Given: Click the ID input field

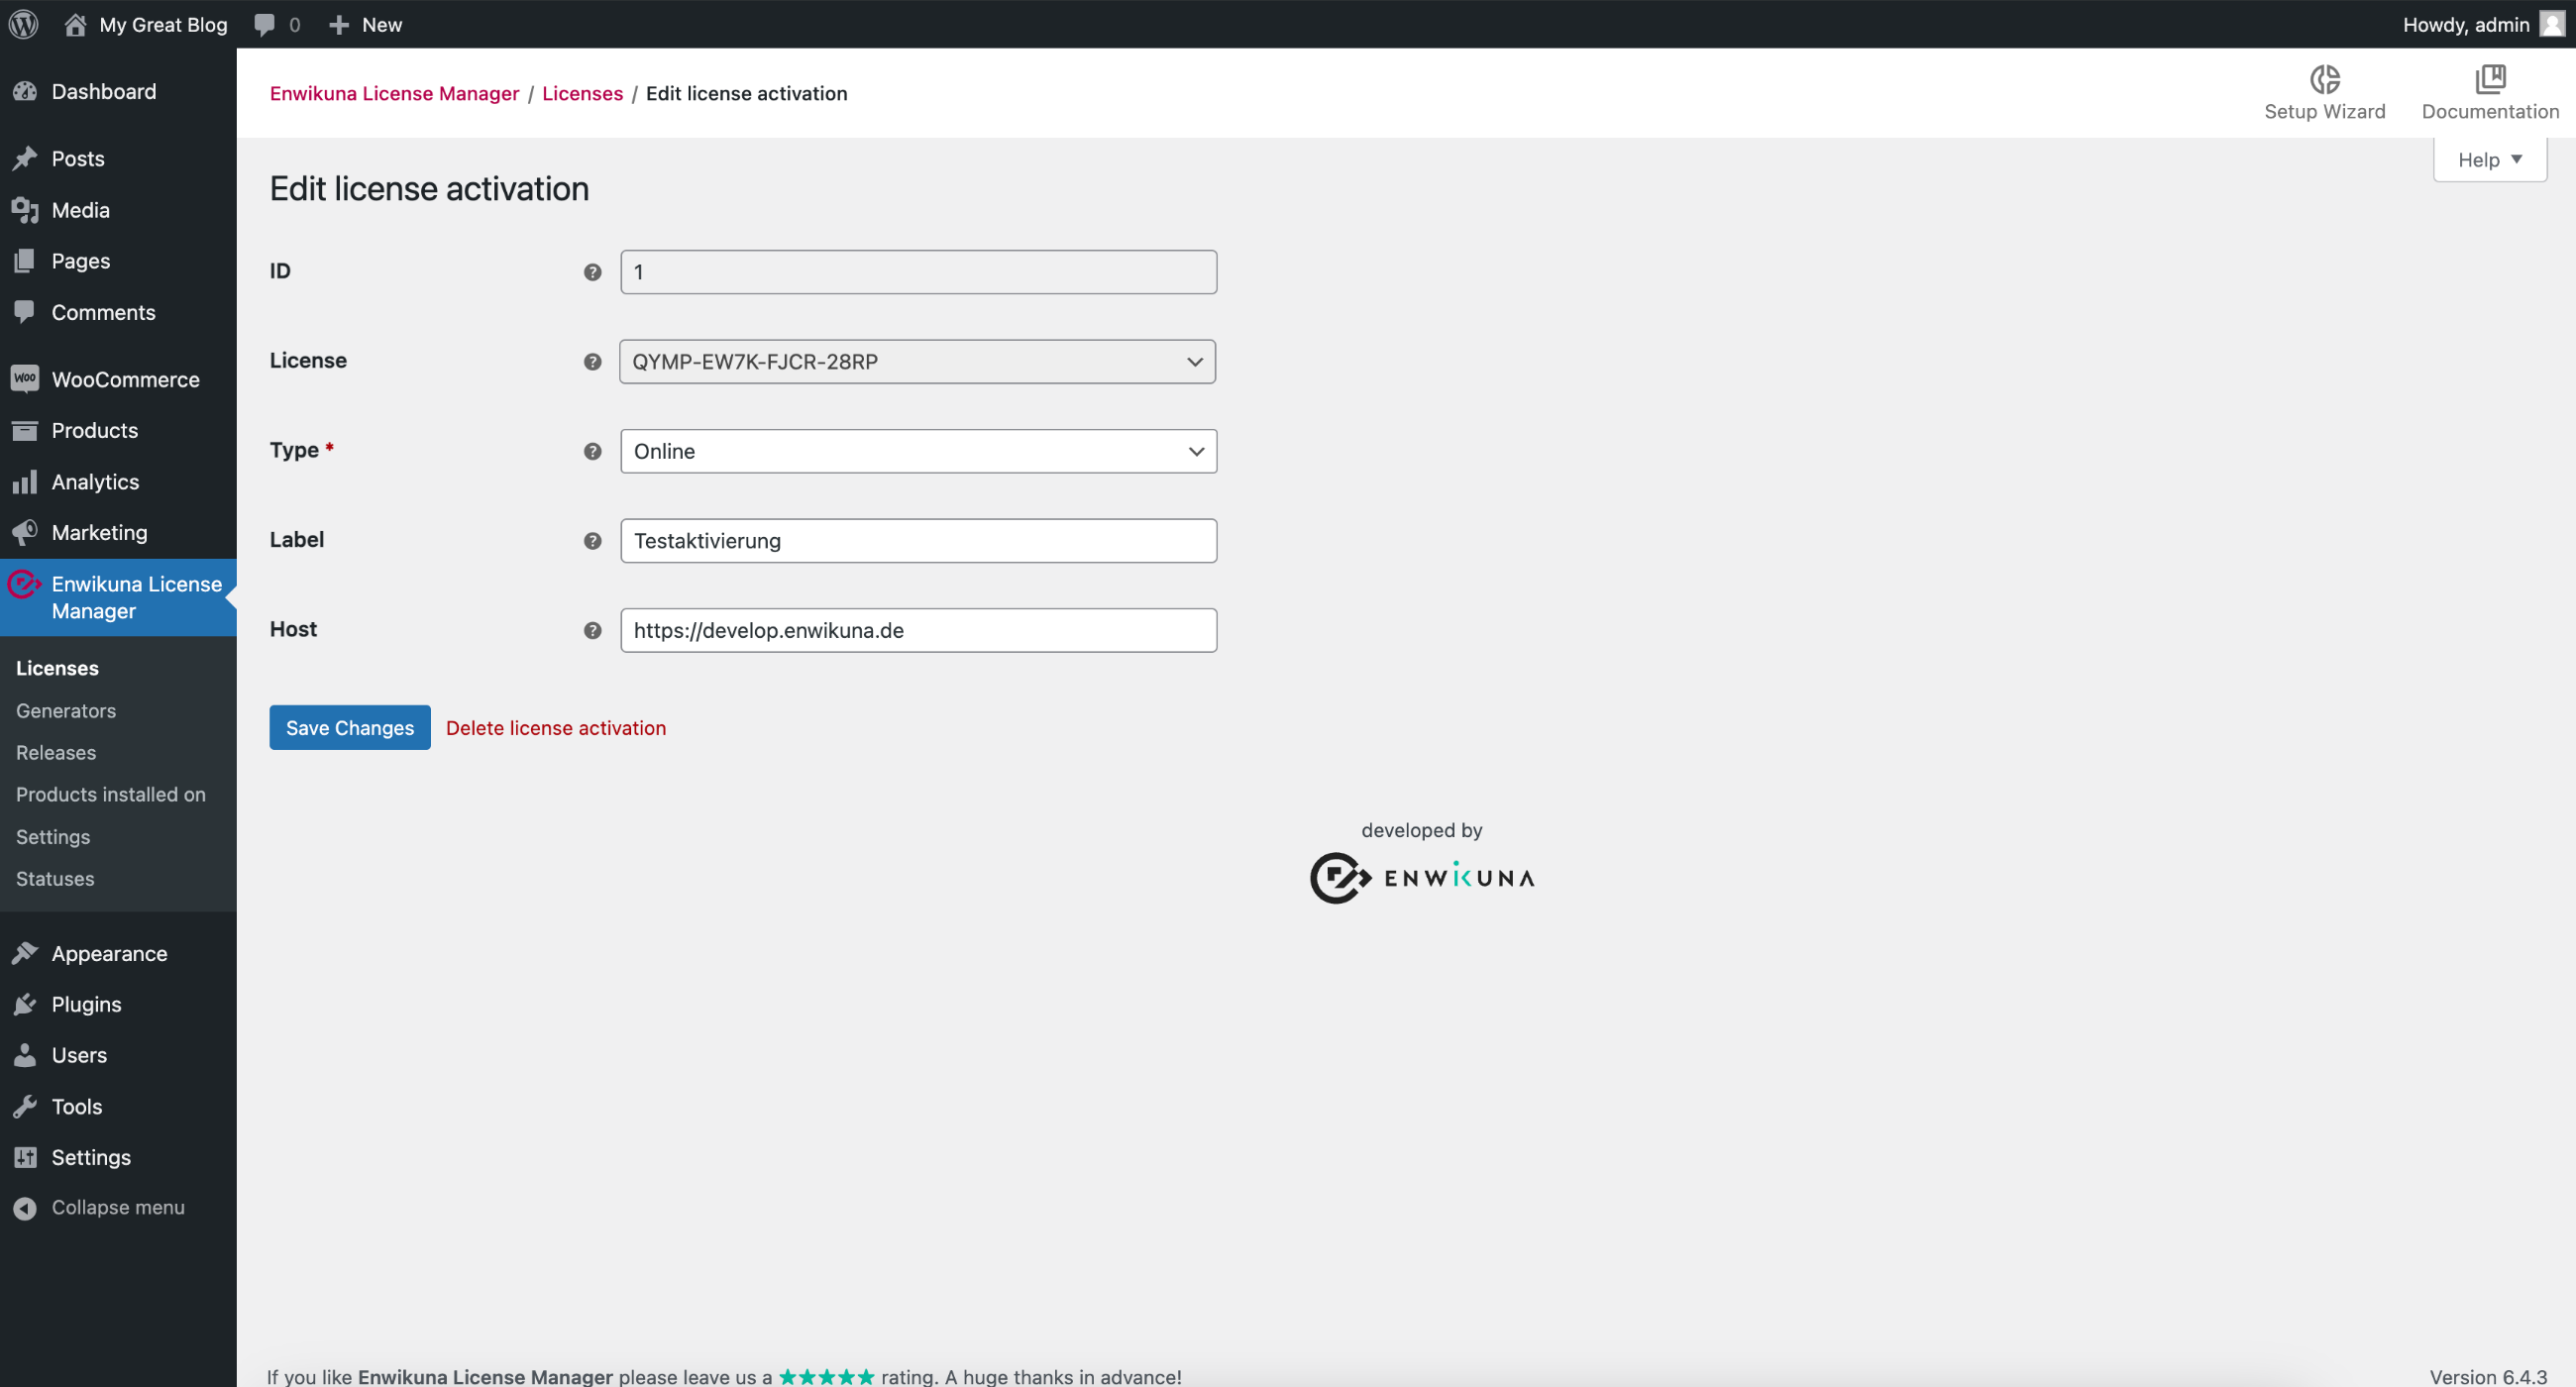Looking at the screenshot, I should [x=919, y=271].
